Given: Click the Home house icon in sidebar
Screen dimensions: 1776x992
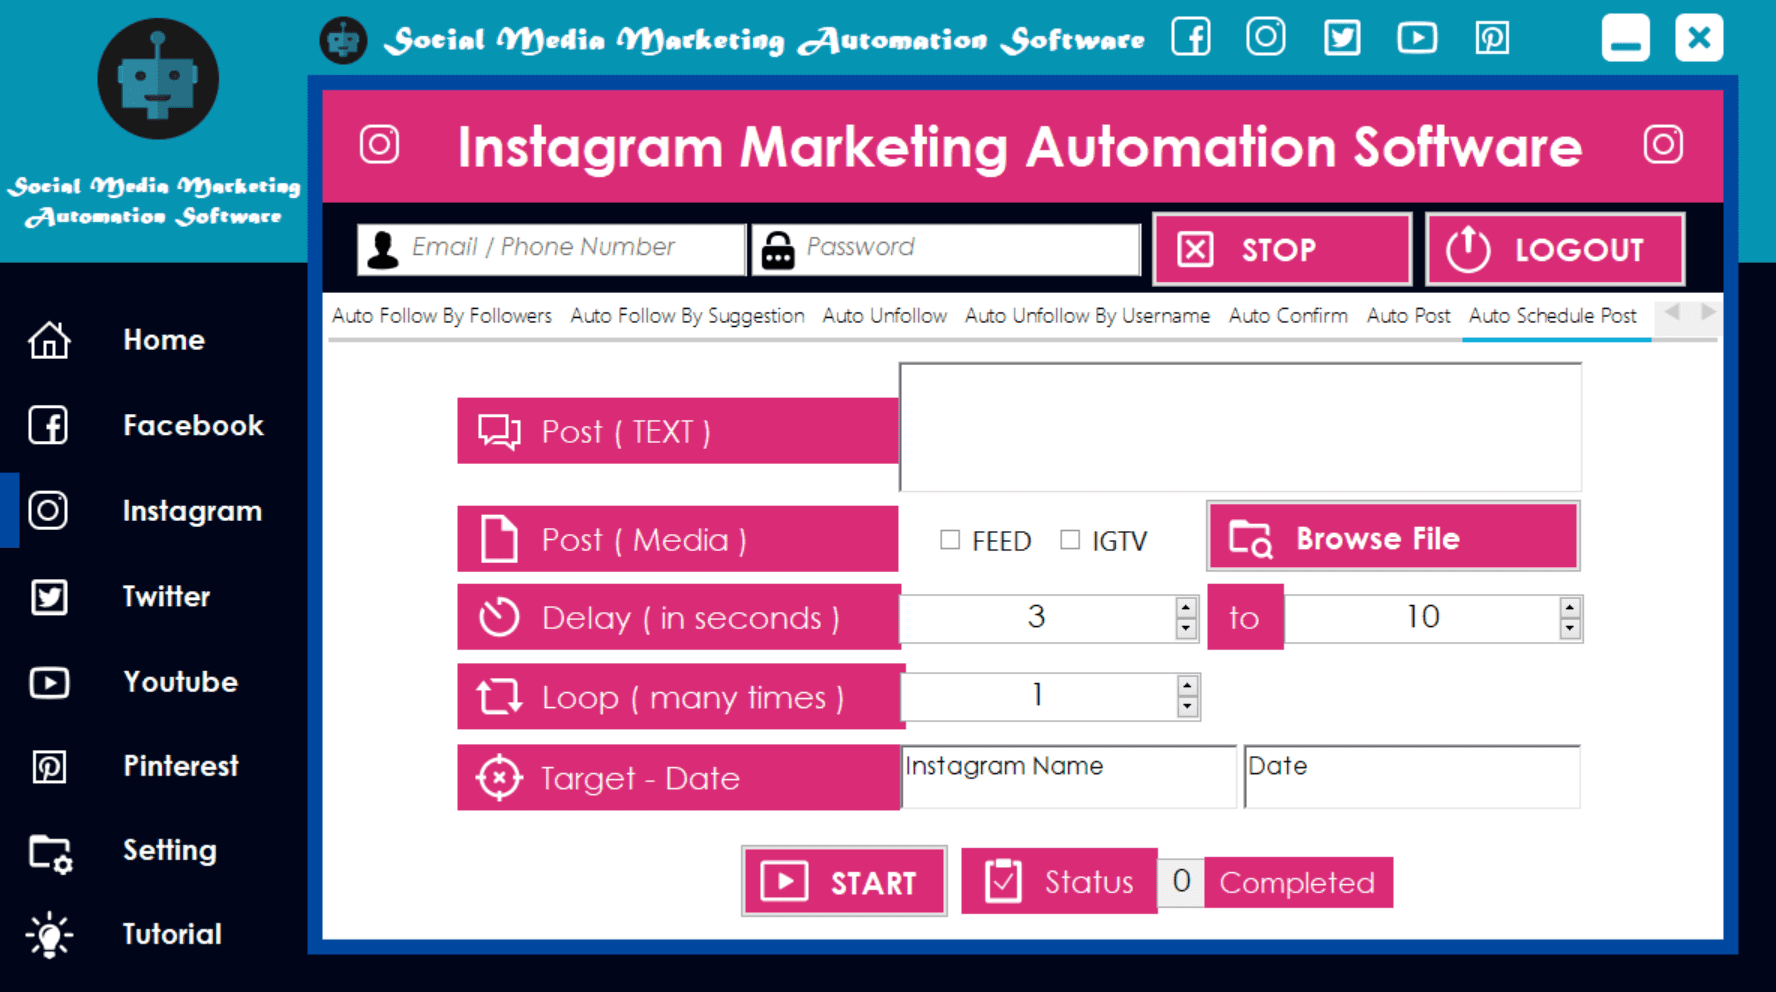Looking at the screenshot, I should point(49,340).
